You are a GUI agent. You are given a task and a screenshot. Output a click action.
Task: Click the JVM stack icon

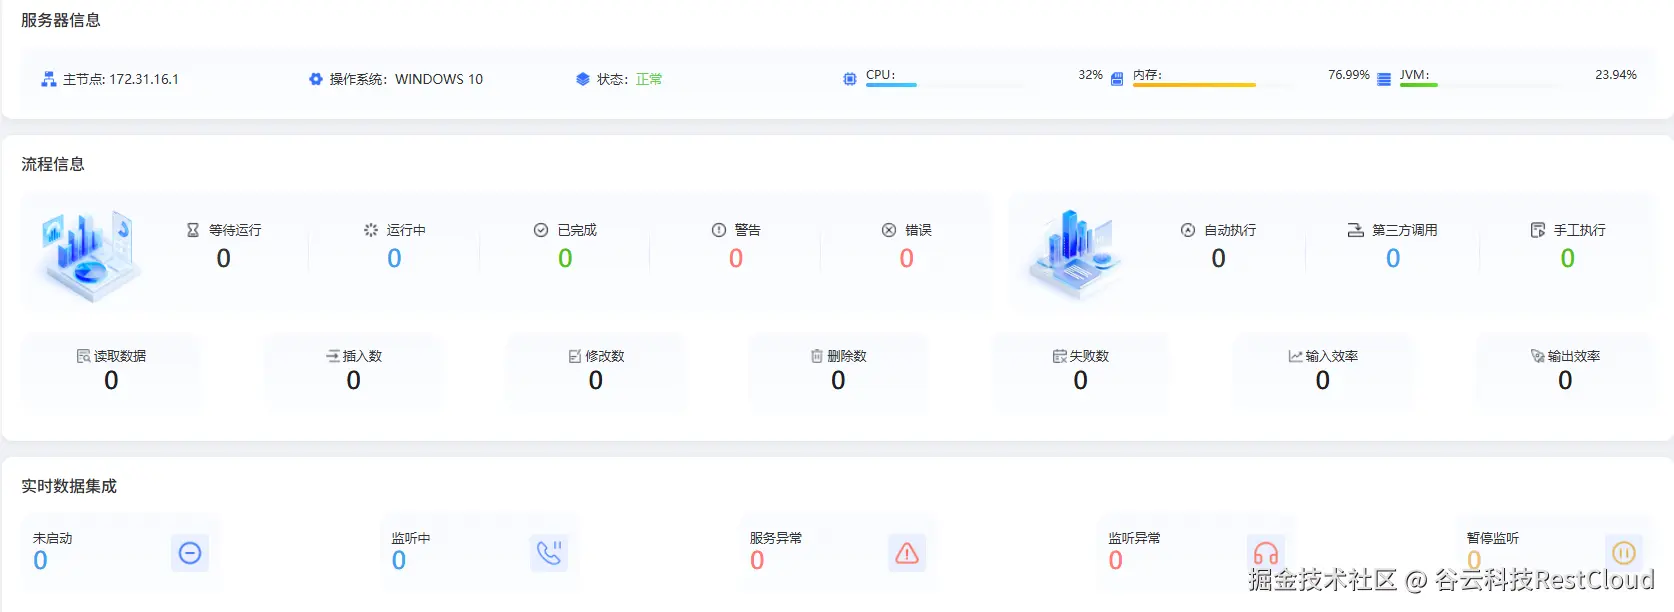pyautogui.click(x=1384, y=79)
